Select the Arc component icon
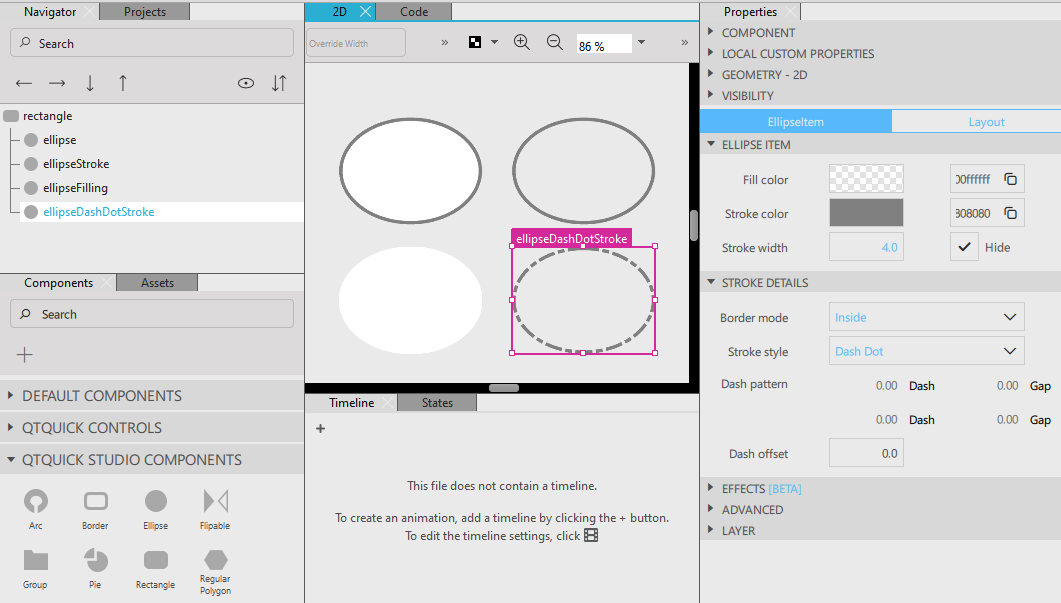This screenshot has width=1061, height=603. (x=36, y=501)
